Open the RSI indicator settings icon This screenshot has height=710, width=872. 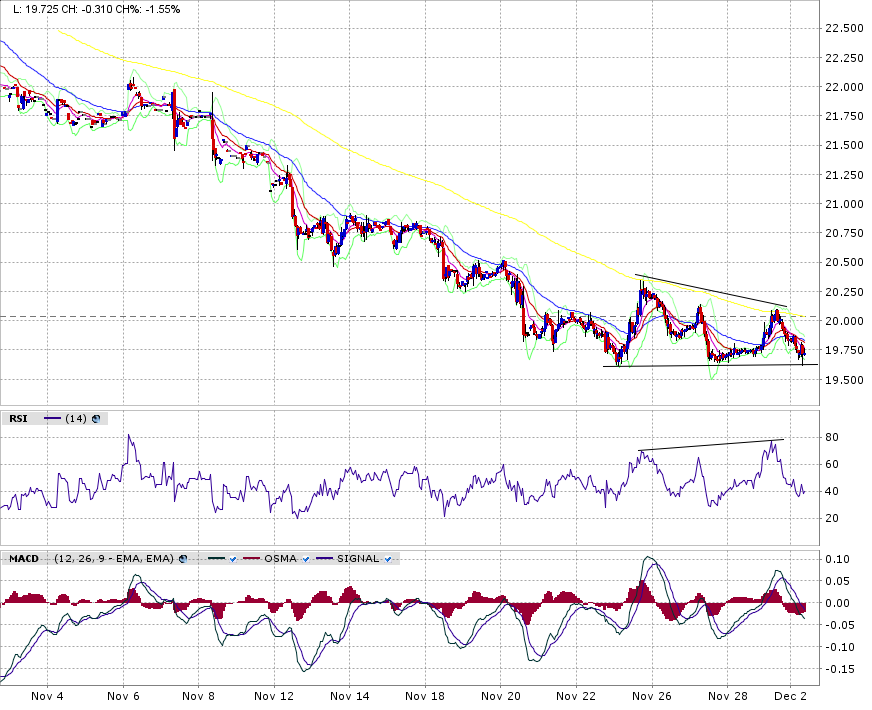point(96,419)
